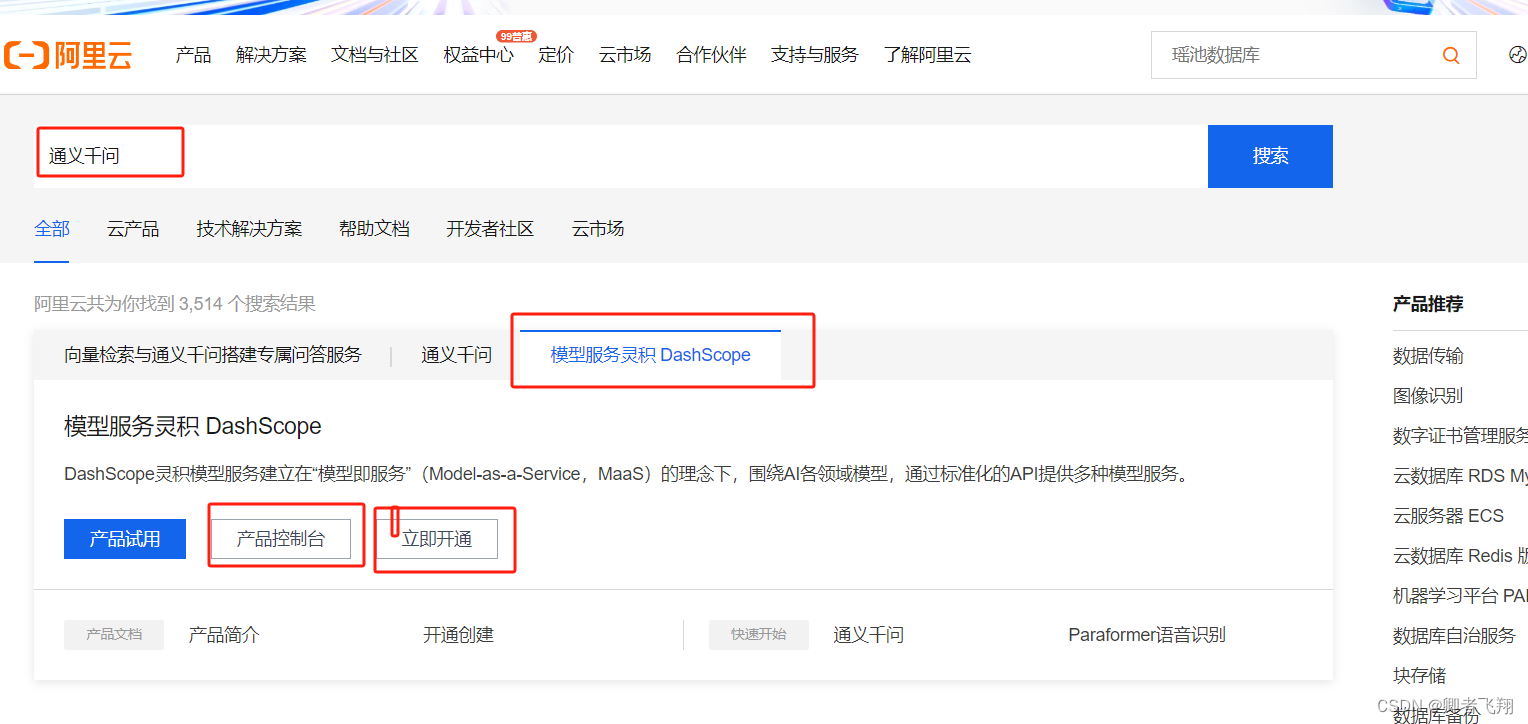Screen dimensions: 1528x724
Task: Open the 了解阿里云 menu
Action: click(927, 55)
